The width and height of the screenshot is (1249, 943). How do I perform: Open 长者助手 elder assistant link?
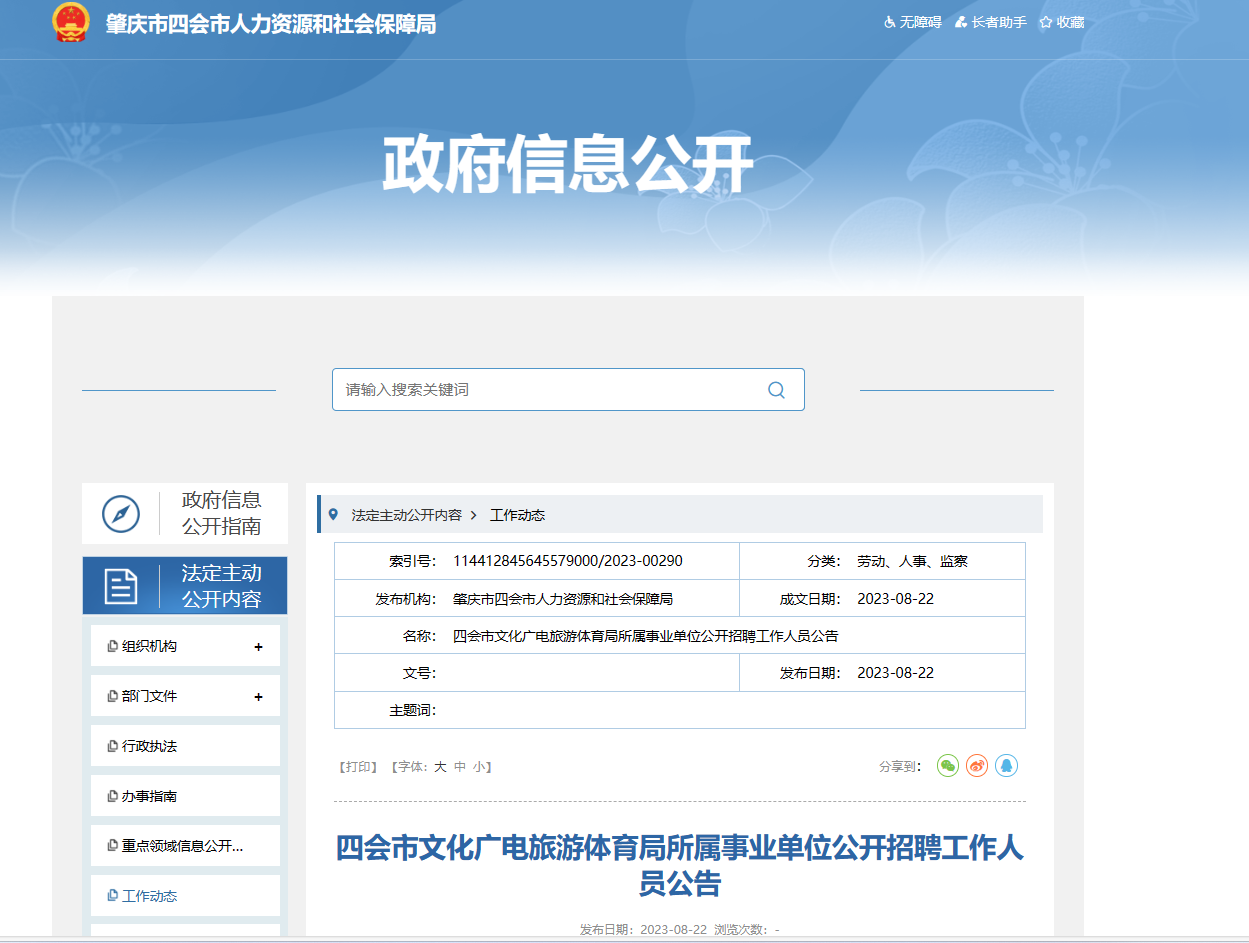[x=991, y=22]
